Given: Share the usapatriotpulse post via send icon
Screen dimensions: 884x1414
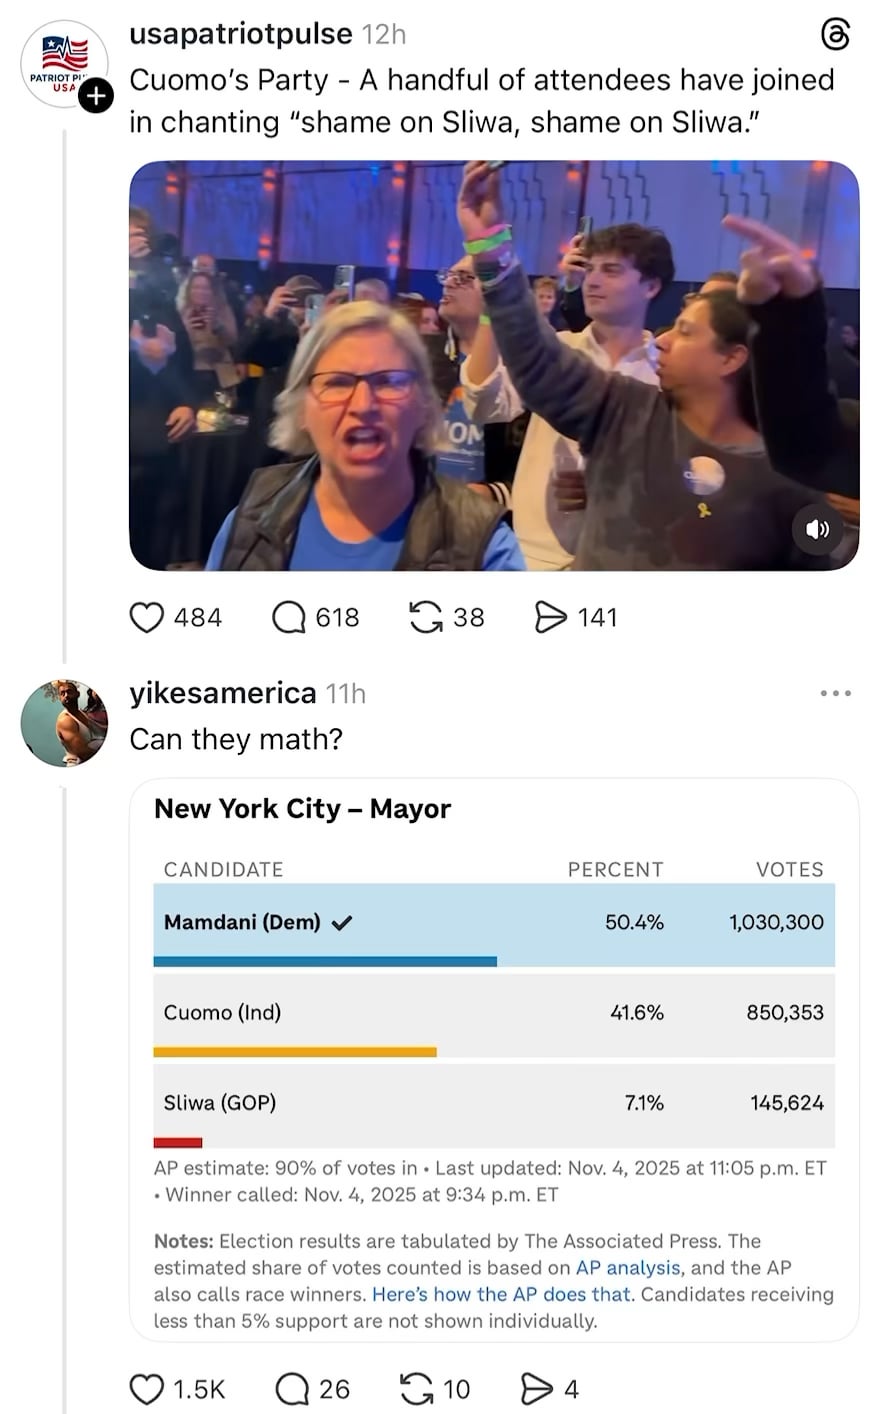Looking at the screenshot, I should (551, 617).
